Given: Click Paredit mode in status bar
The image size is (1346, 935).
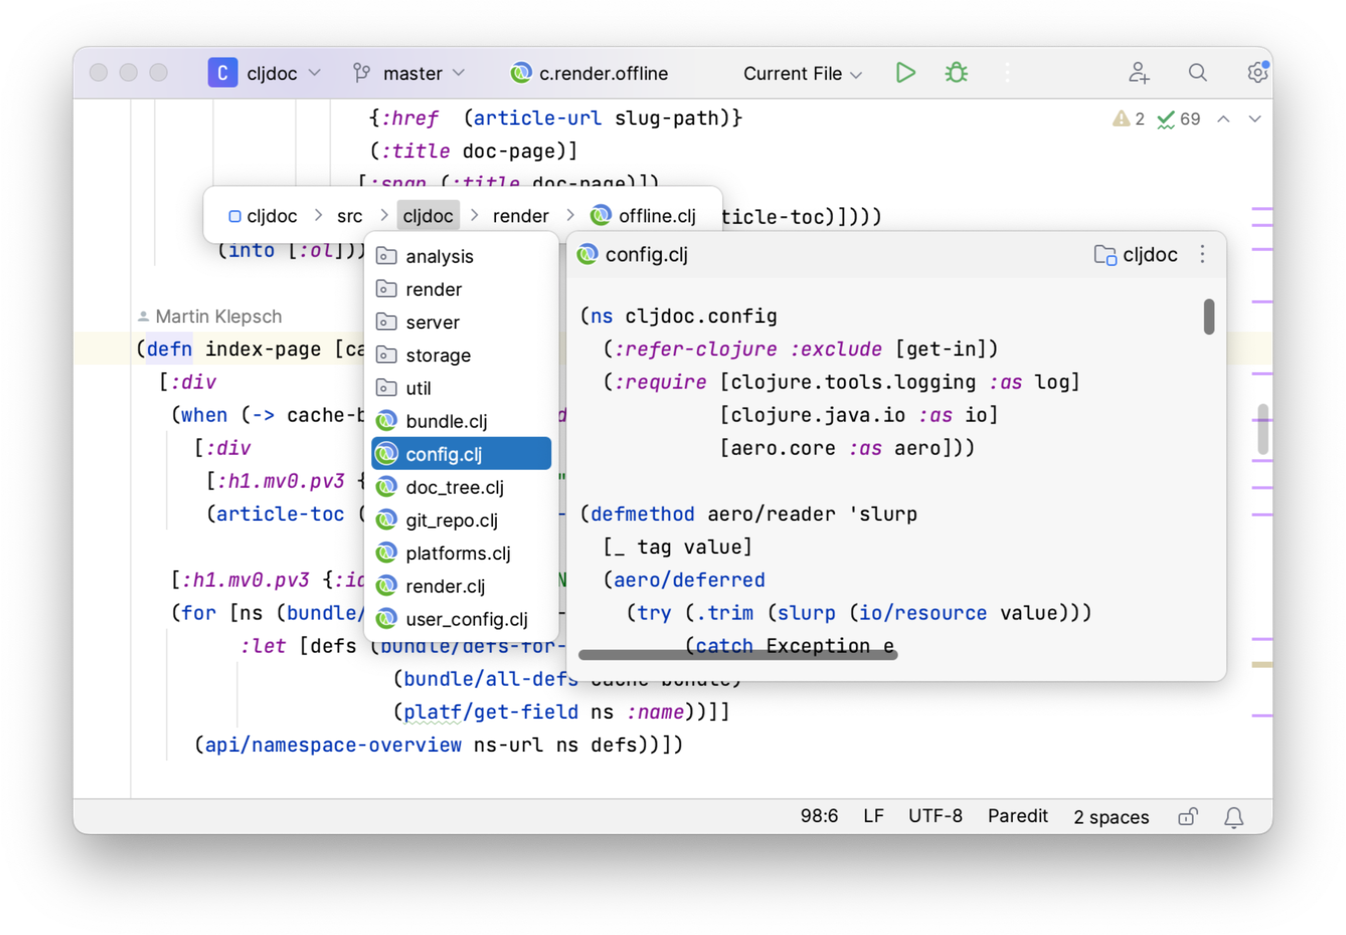Looking at the screenshot, I should click(x=1018, y=817).
